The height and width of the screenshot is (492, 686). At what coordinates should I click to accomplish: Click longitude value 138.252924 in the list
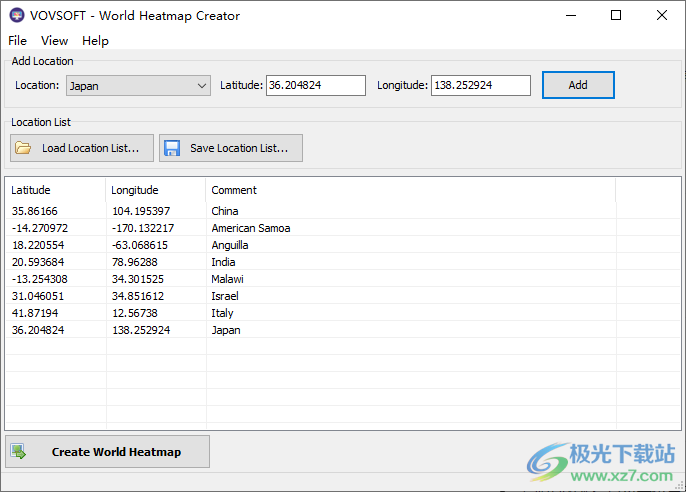(141, 330)
